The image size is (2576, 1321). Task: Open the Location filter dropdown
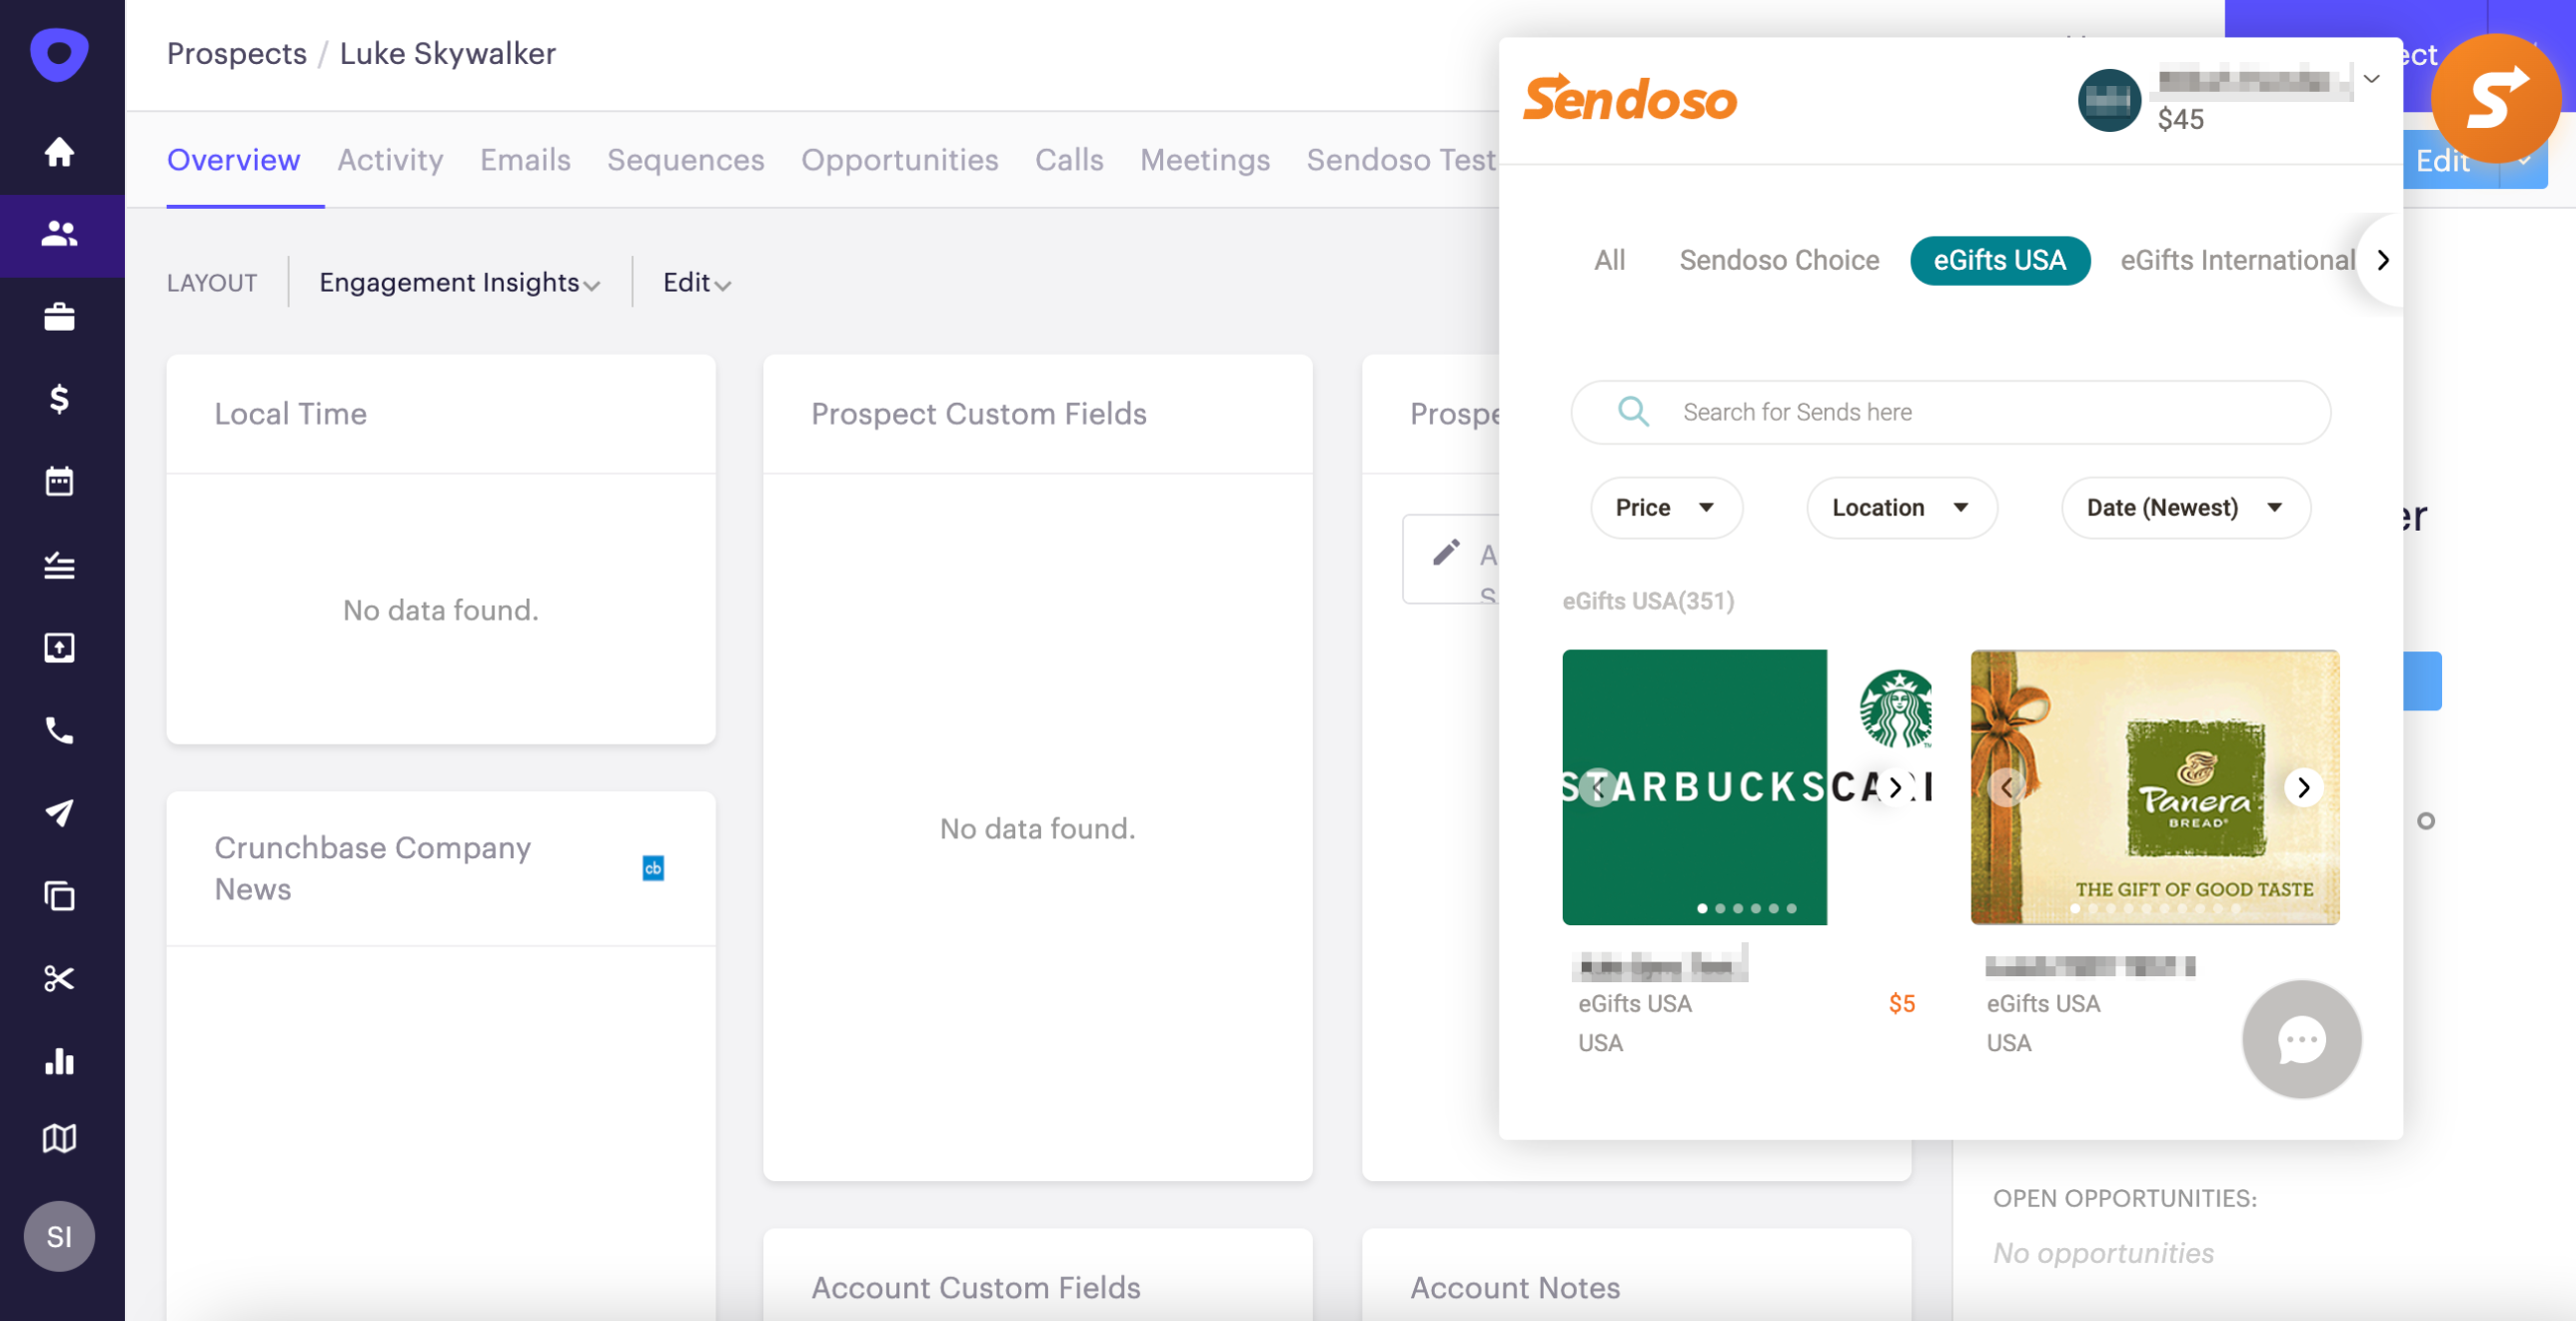(x=1899, y=508)
